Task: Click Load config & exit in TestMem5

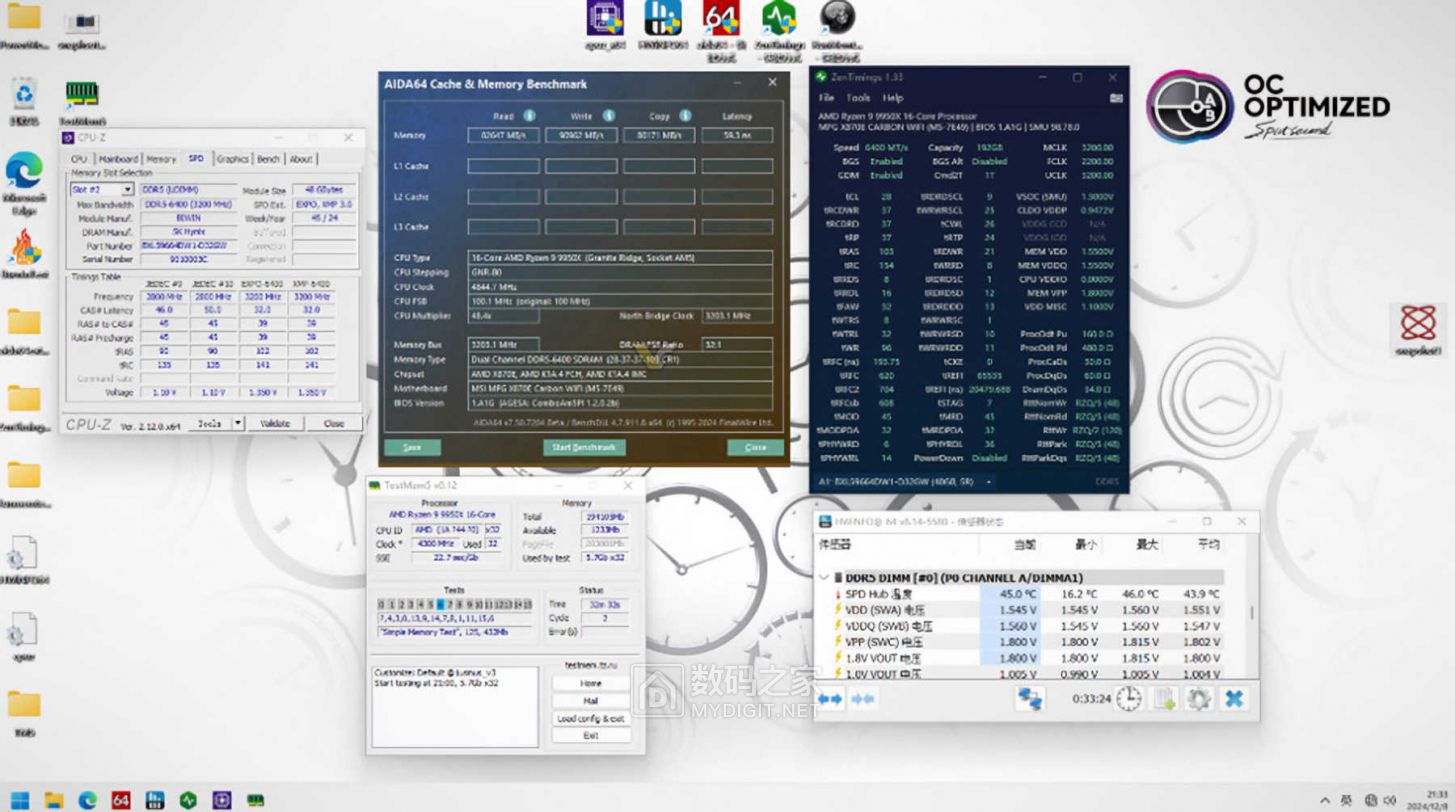Action: point(590,718)
